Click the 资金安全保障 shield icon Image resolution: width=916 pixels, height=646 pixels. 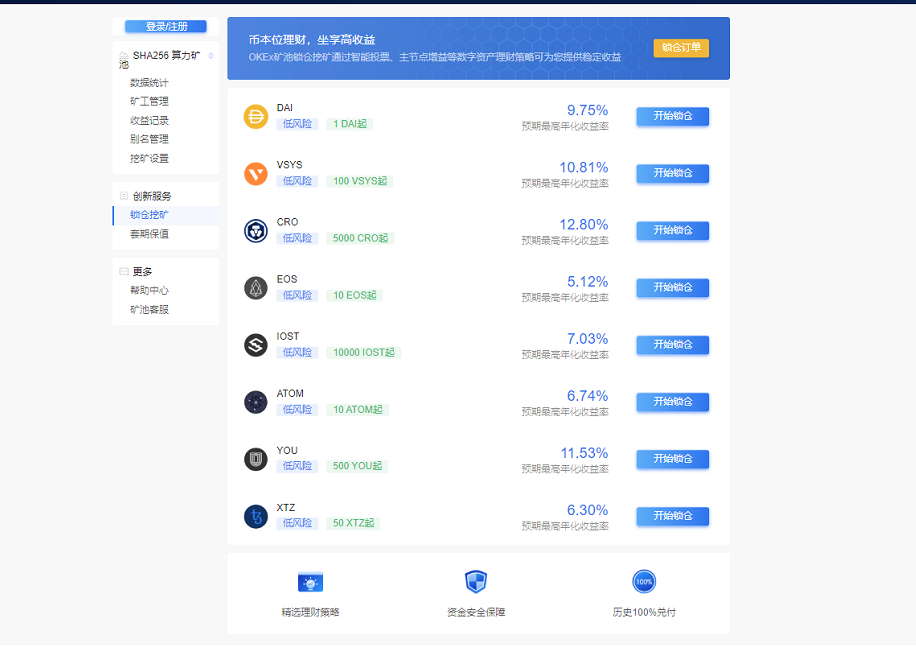(x=476, y=582)
